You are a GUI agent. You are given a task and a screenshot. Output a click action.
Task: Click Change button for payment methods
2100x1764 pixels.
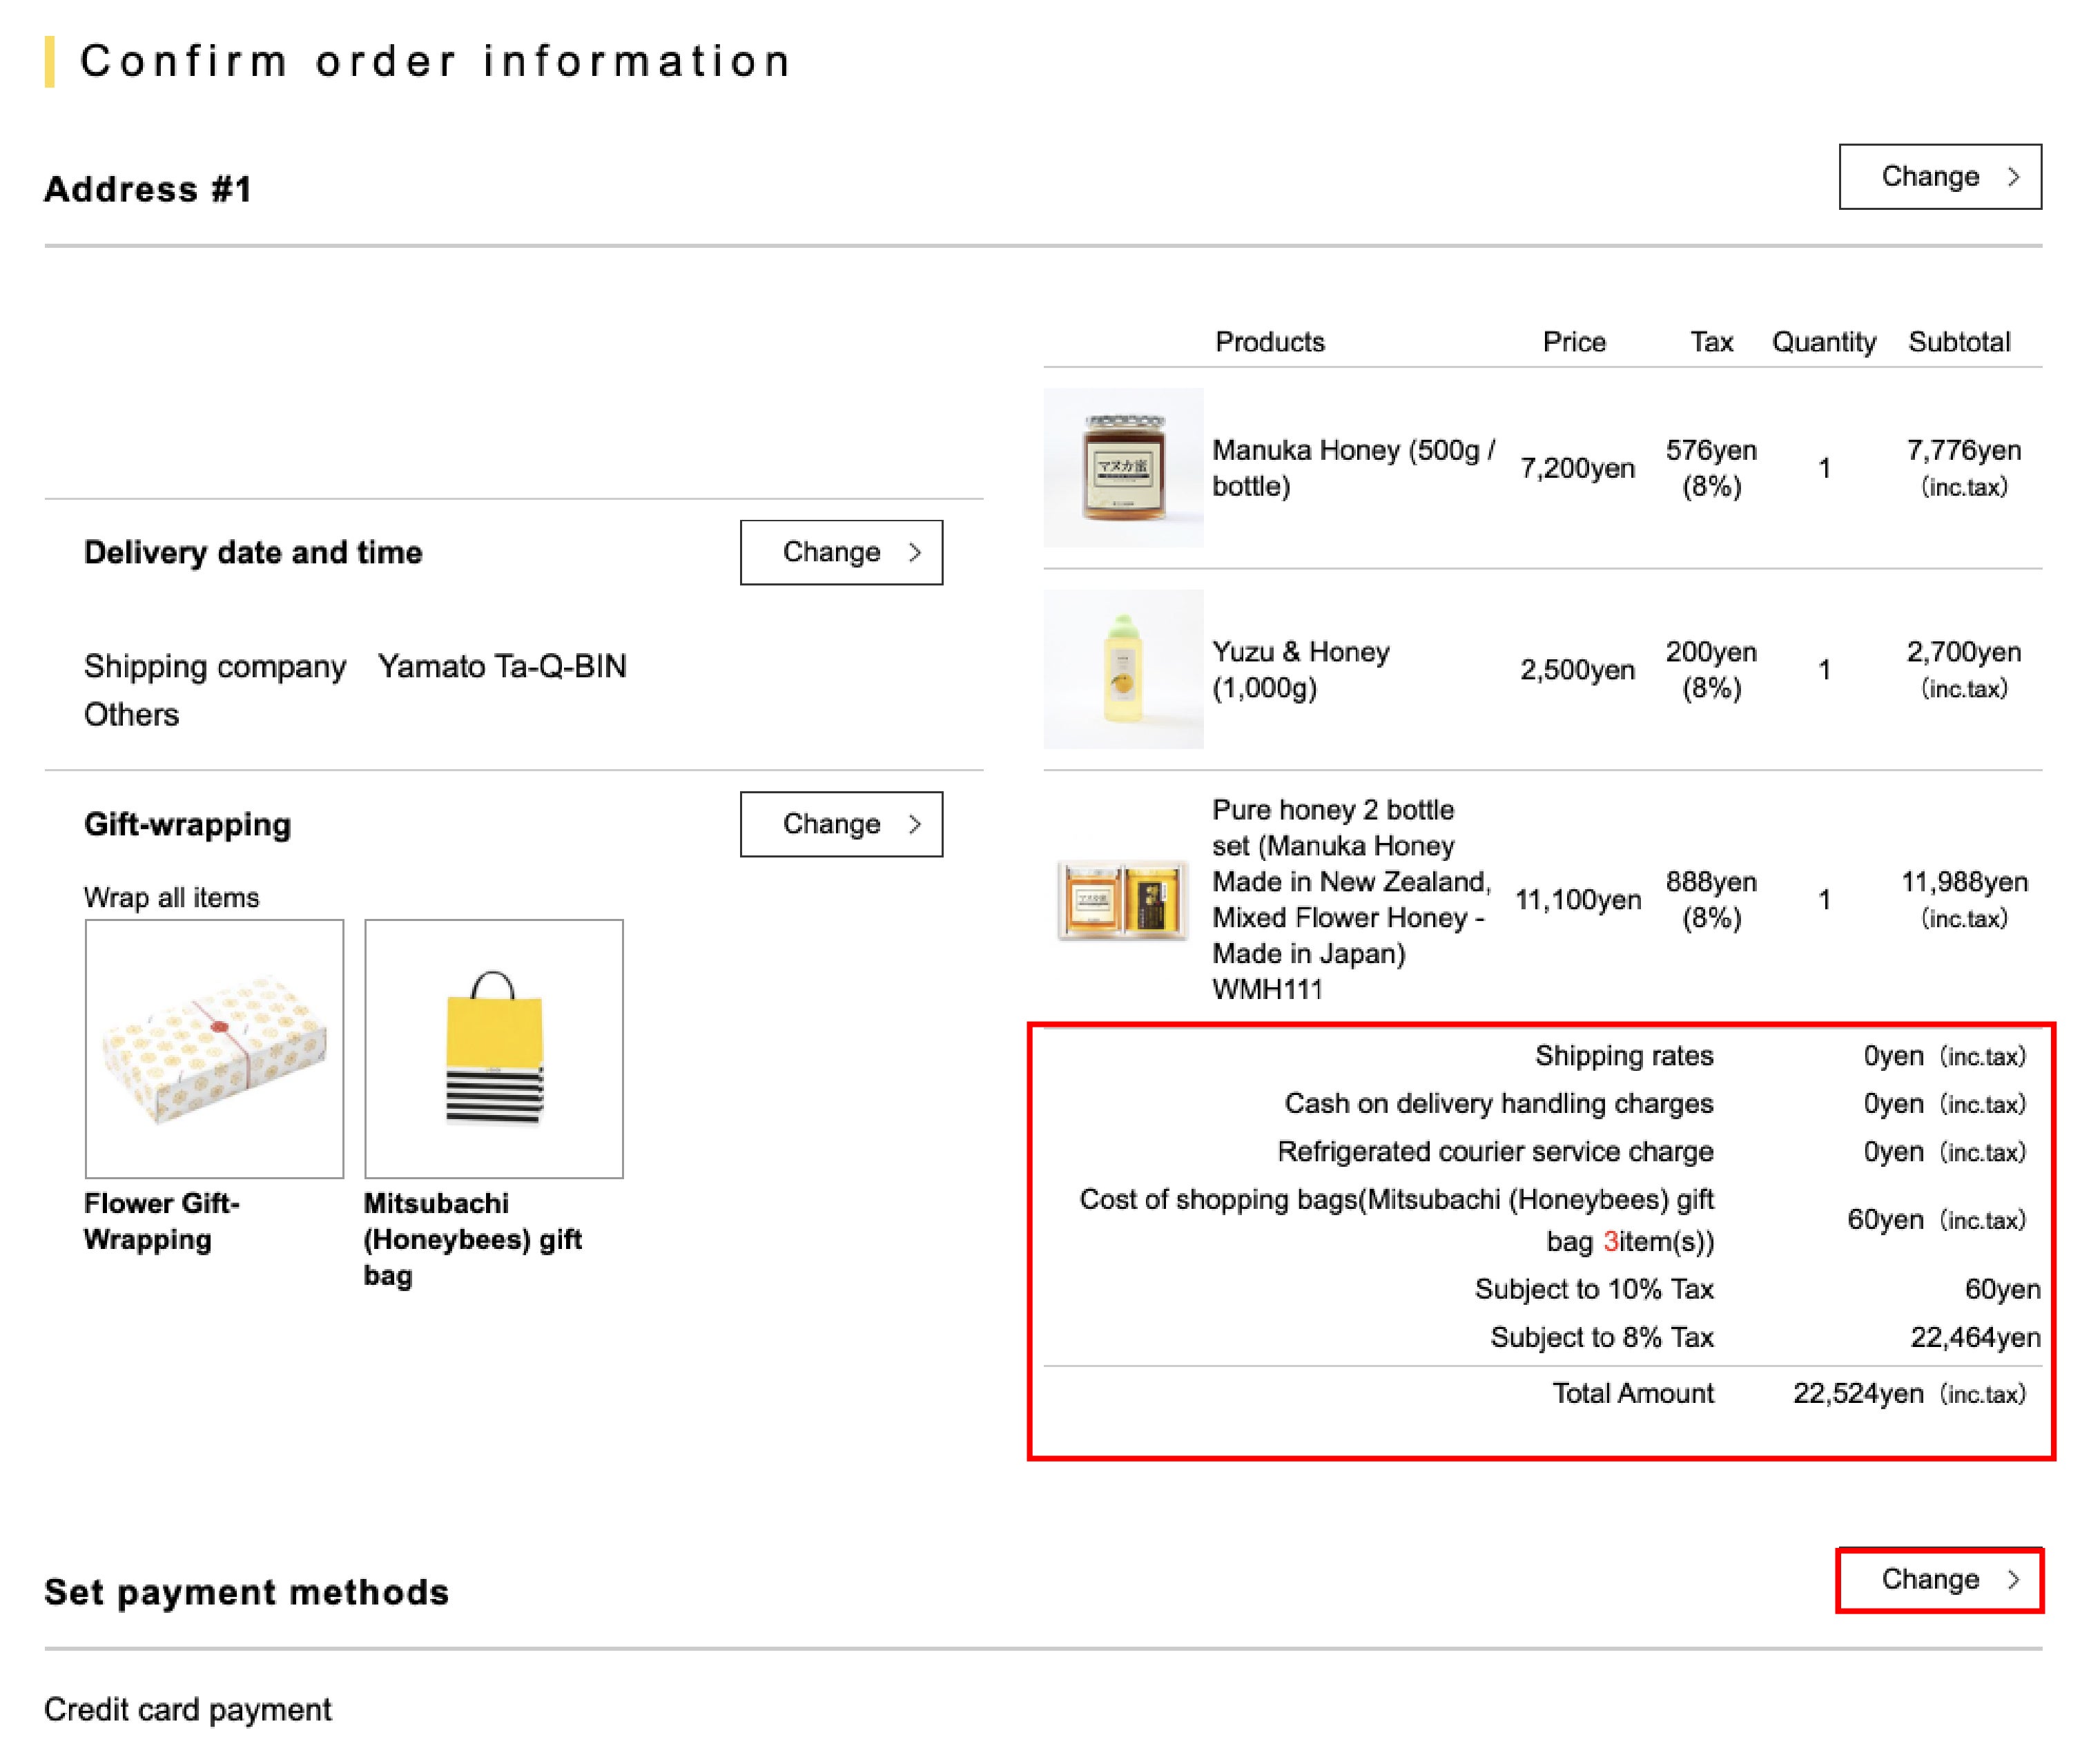(x=1939, y=1580)
